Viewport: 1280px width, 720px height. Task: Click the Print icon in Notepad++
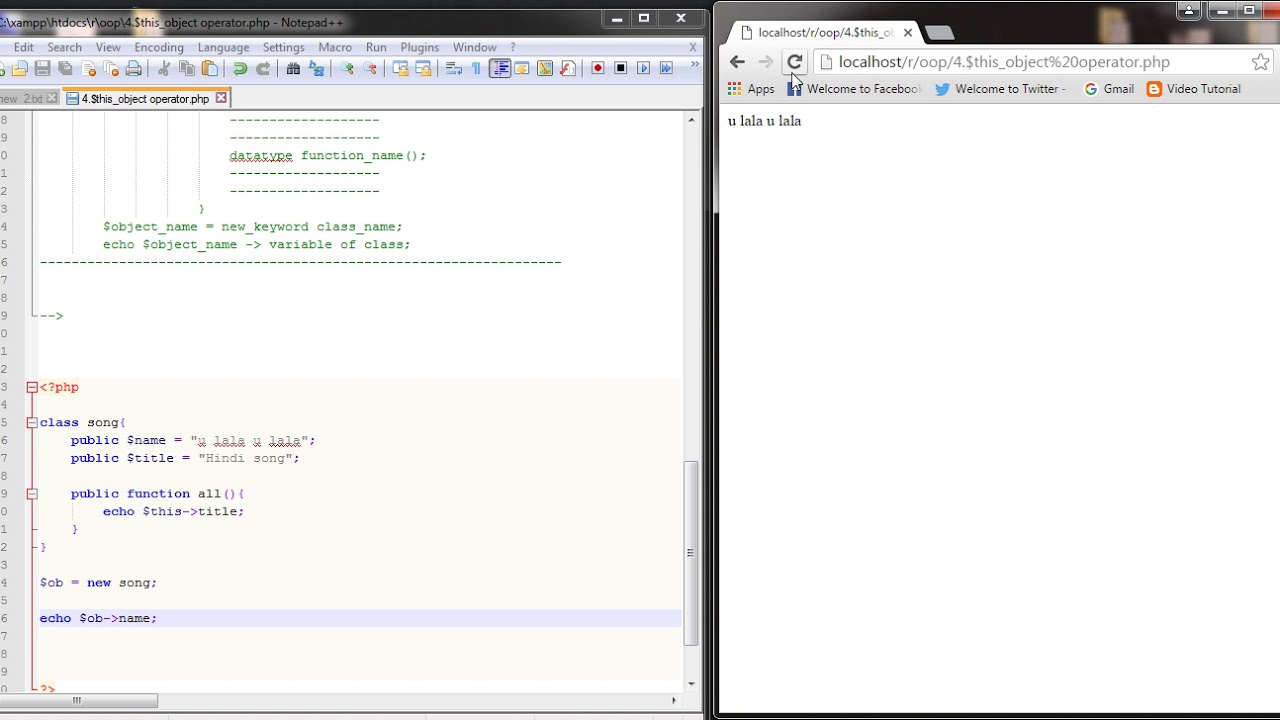click(x=134, y=68)
